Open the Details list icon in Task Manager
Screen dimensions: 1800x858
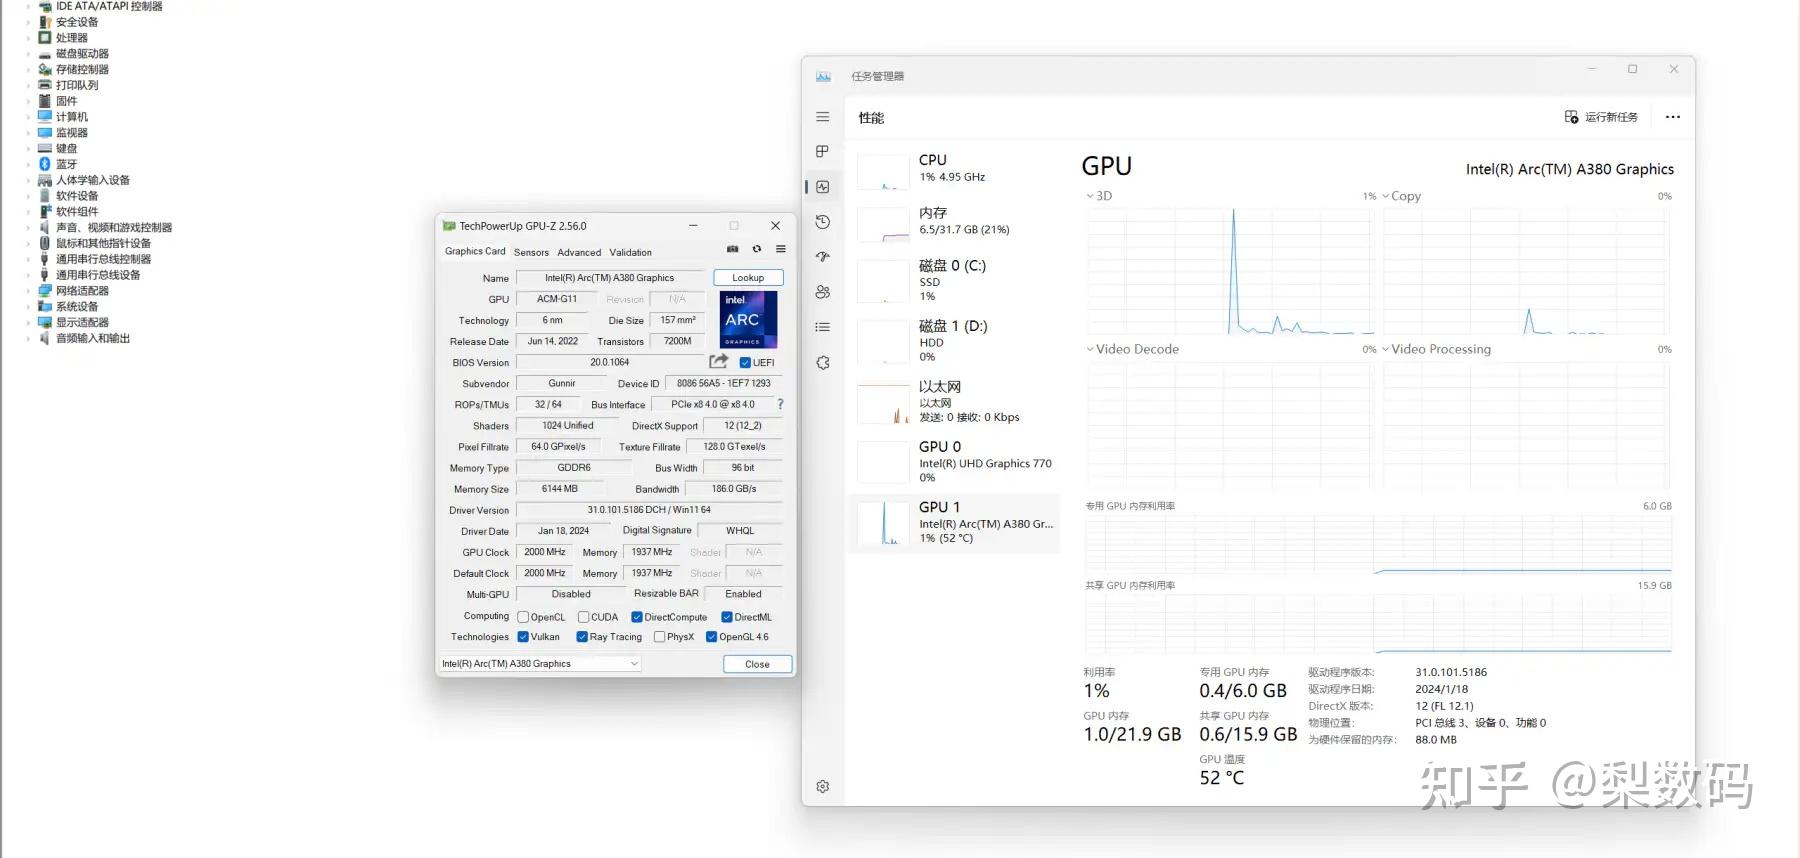[x=823, y=327]
